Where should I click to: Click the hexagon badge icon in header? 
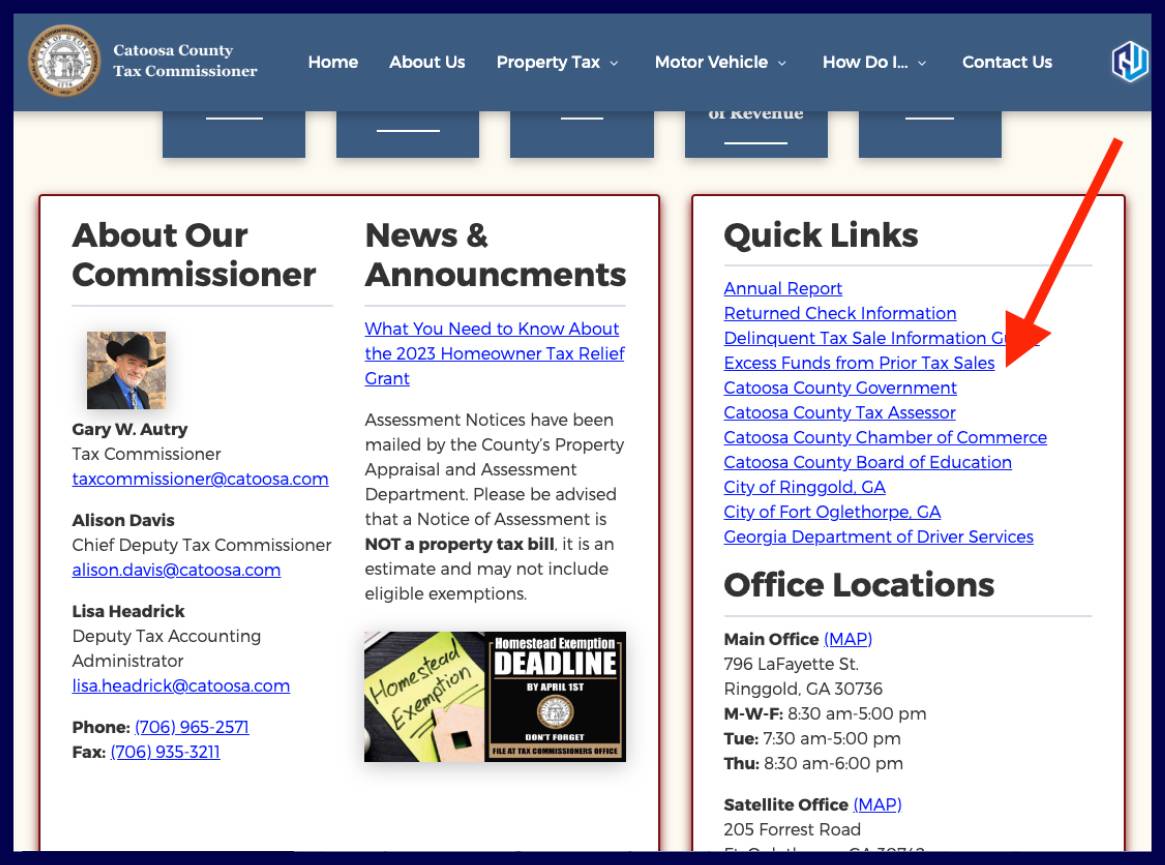click(1129, 62)
